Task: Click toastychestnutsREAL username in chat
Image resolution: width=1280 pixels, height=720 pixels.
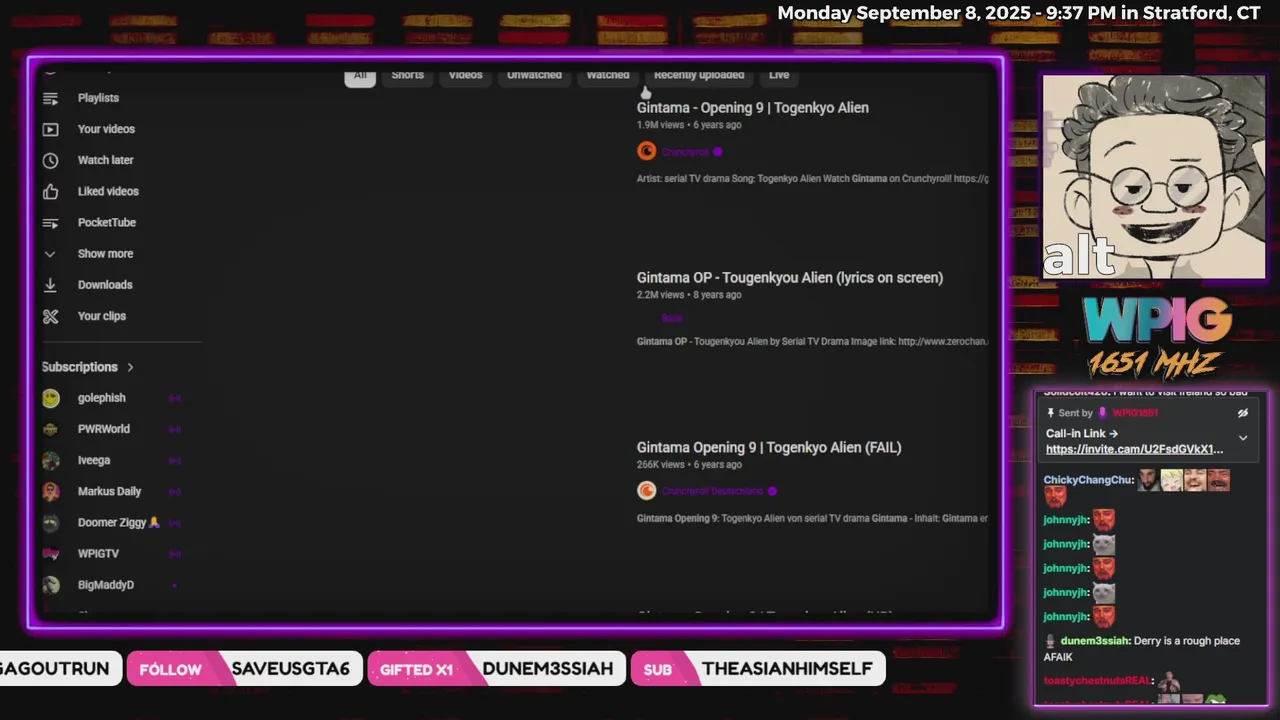Action: point(1097,681)
